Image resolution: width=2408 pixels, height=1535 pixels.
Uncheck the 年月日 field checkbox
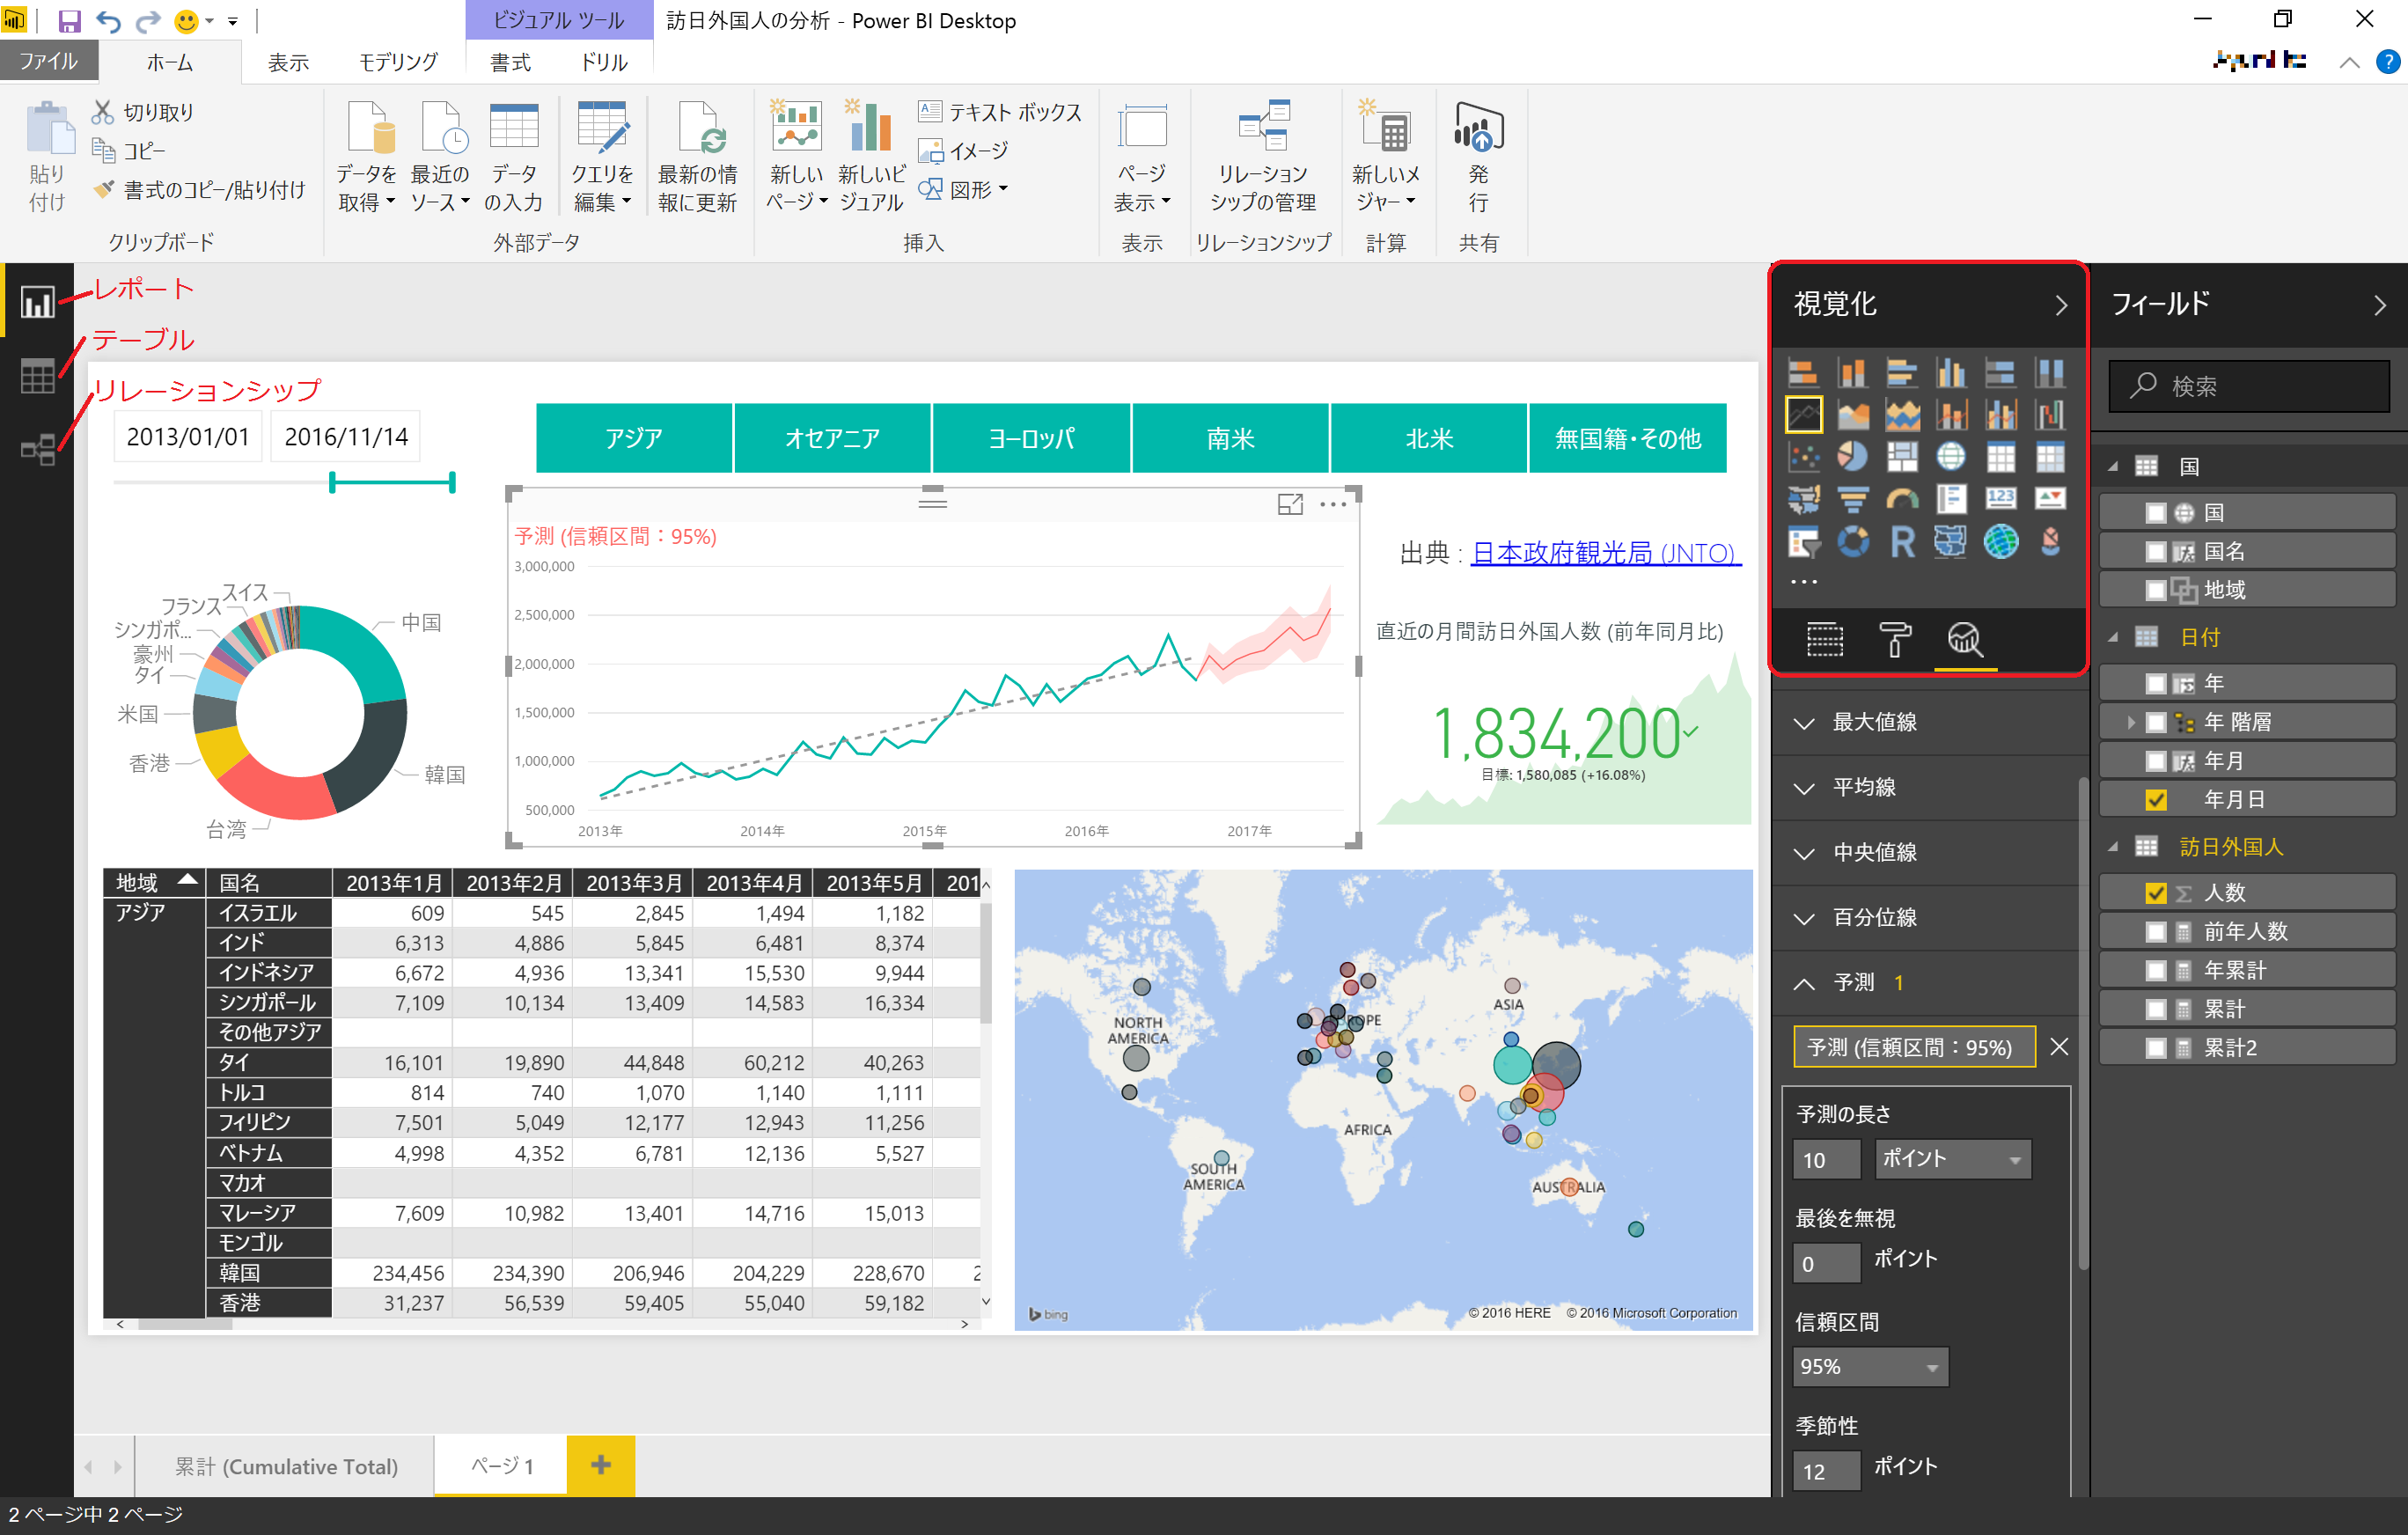[2155, 800]
